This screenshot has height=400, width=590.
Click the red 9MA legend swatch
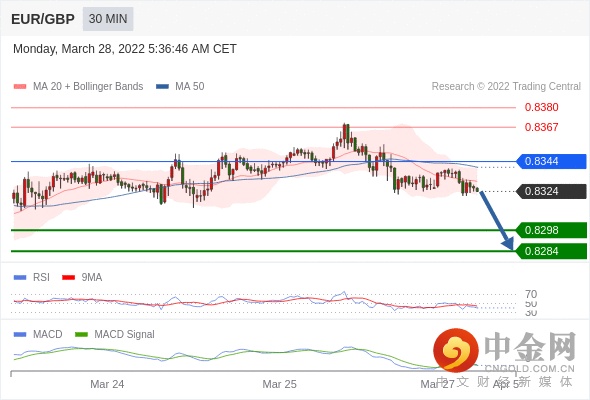click(x=68, y=278)
